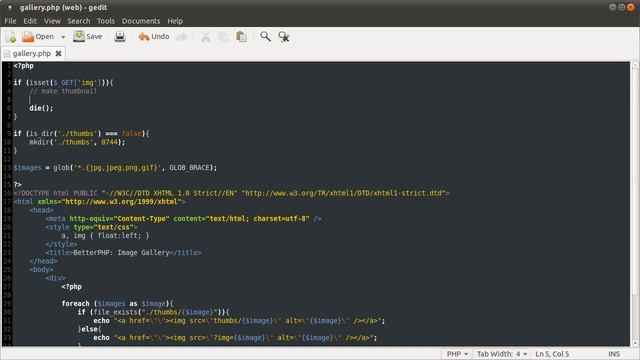Viewport: 640px width, 360px height.
Task: Click the <body> tag line
Action: click(x=41, y=270)
